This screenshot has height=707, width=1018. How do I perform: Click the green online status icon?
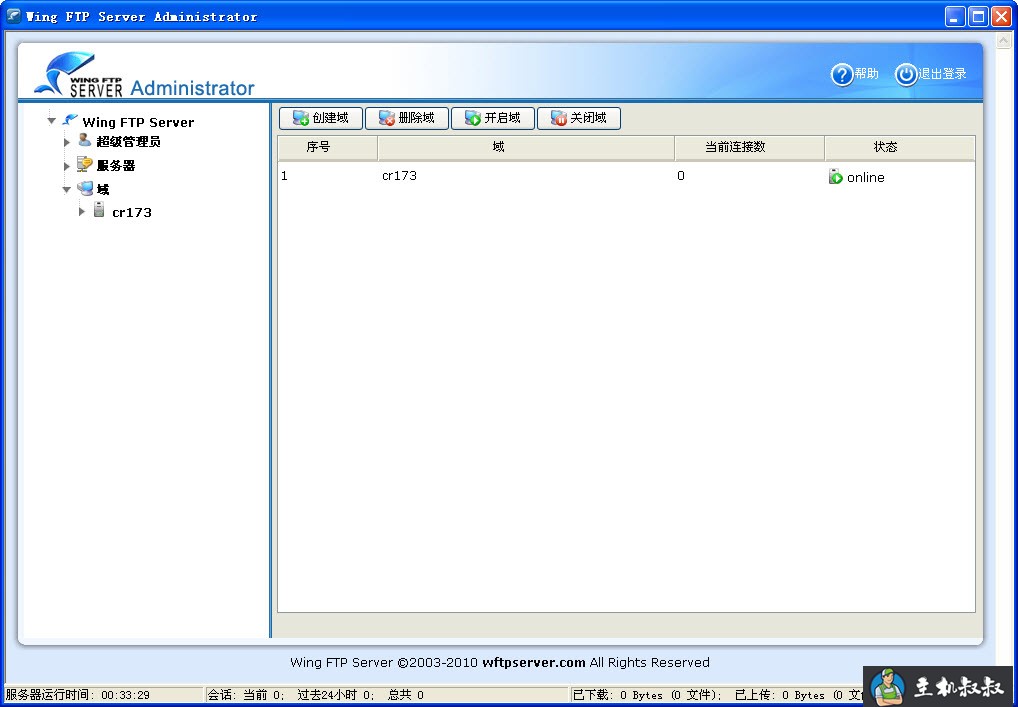coord(836,177)
